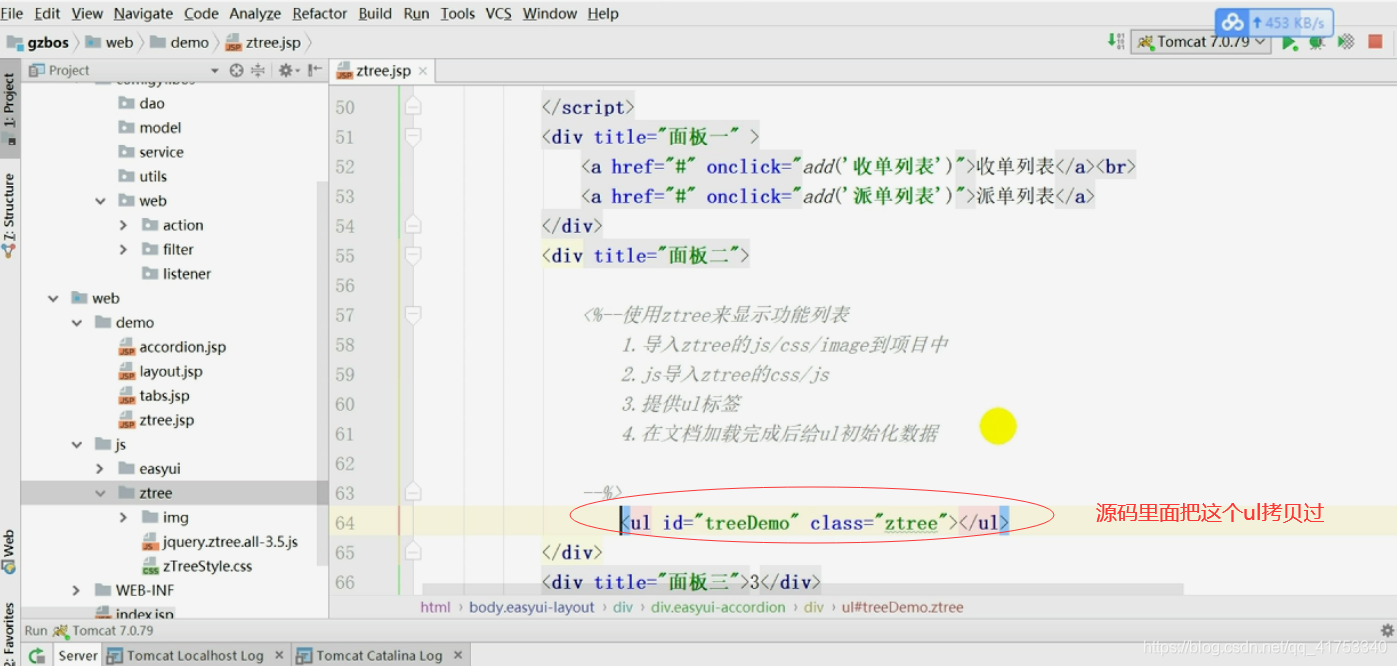1397x666 pixels.
Task: Close the ztree.jsp editor tab
Action: click(422, 71)
